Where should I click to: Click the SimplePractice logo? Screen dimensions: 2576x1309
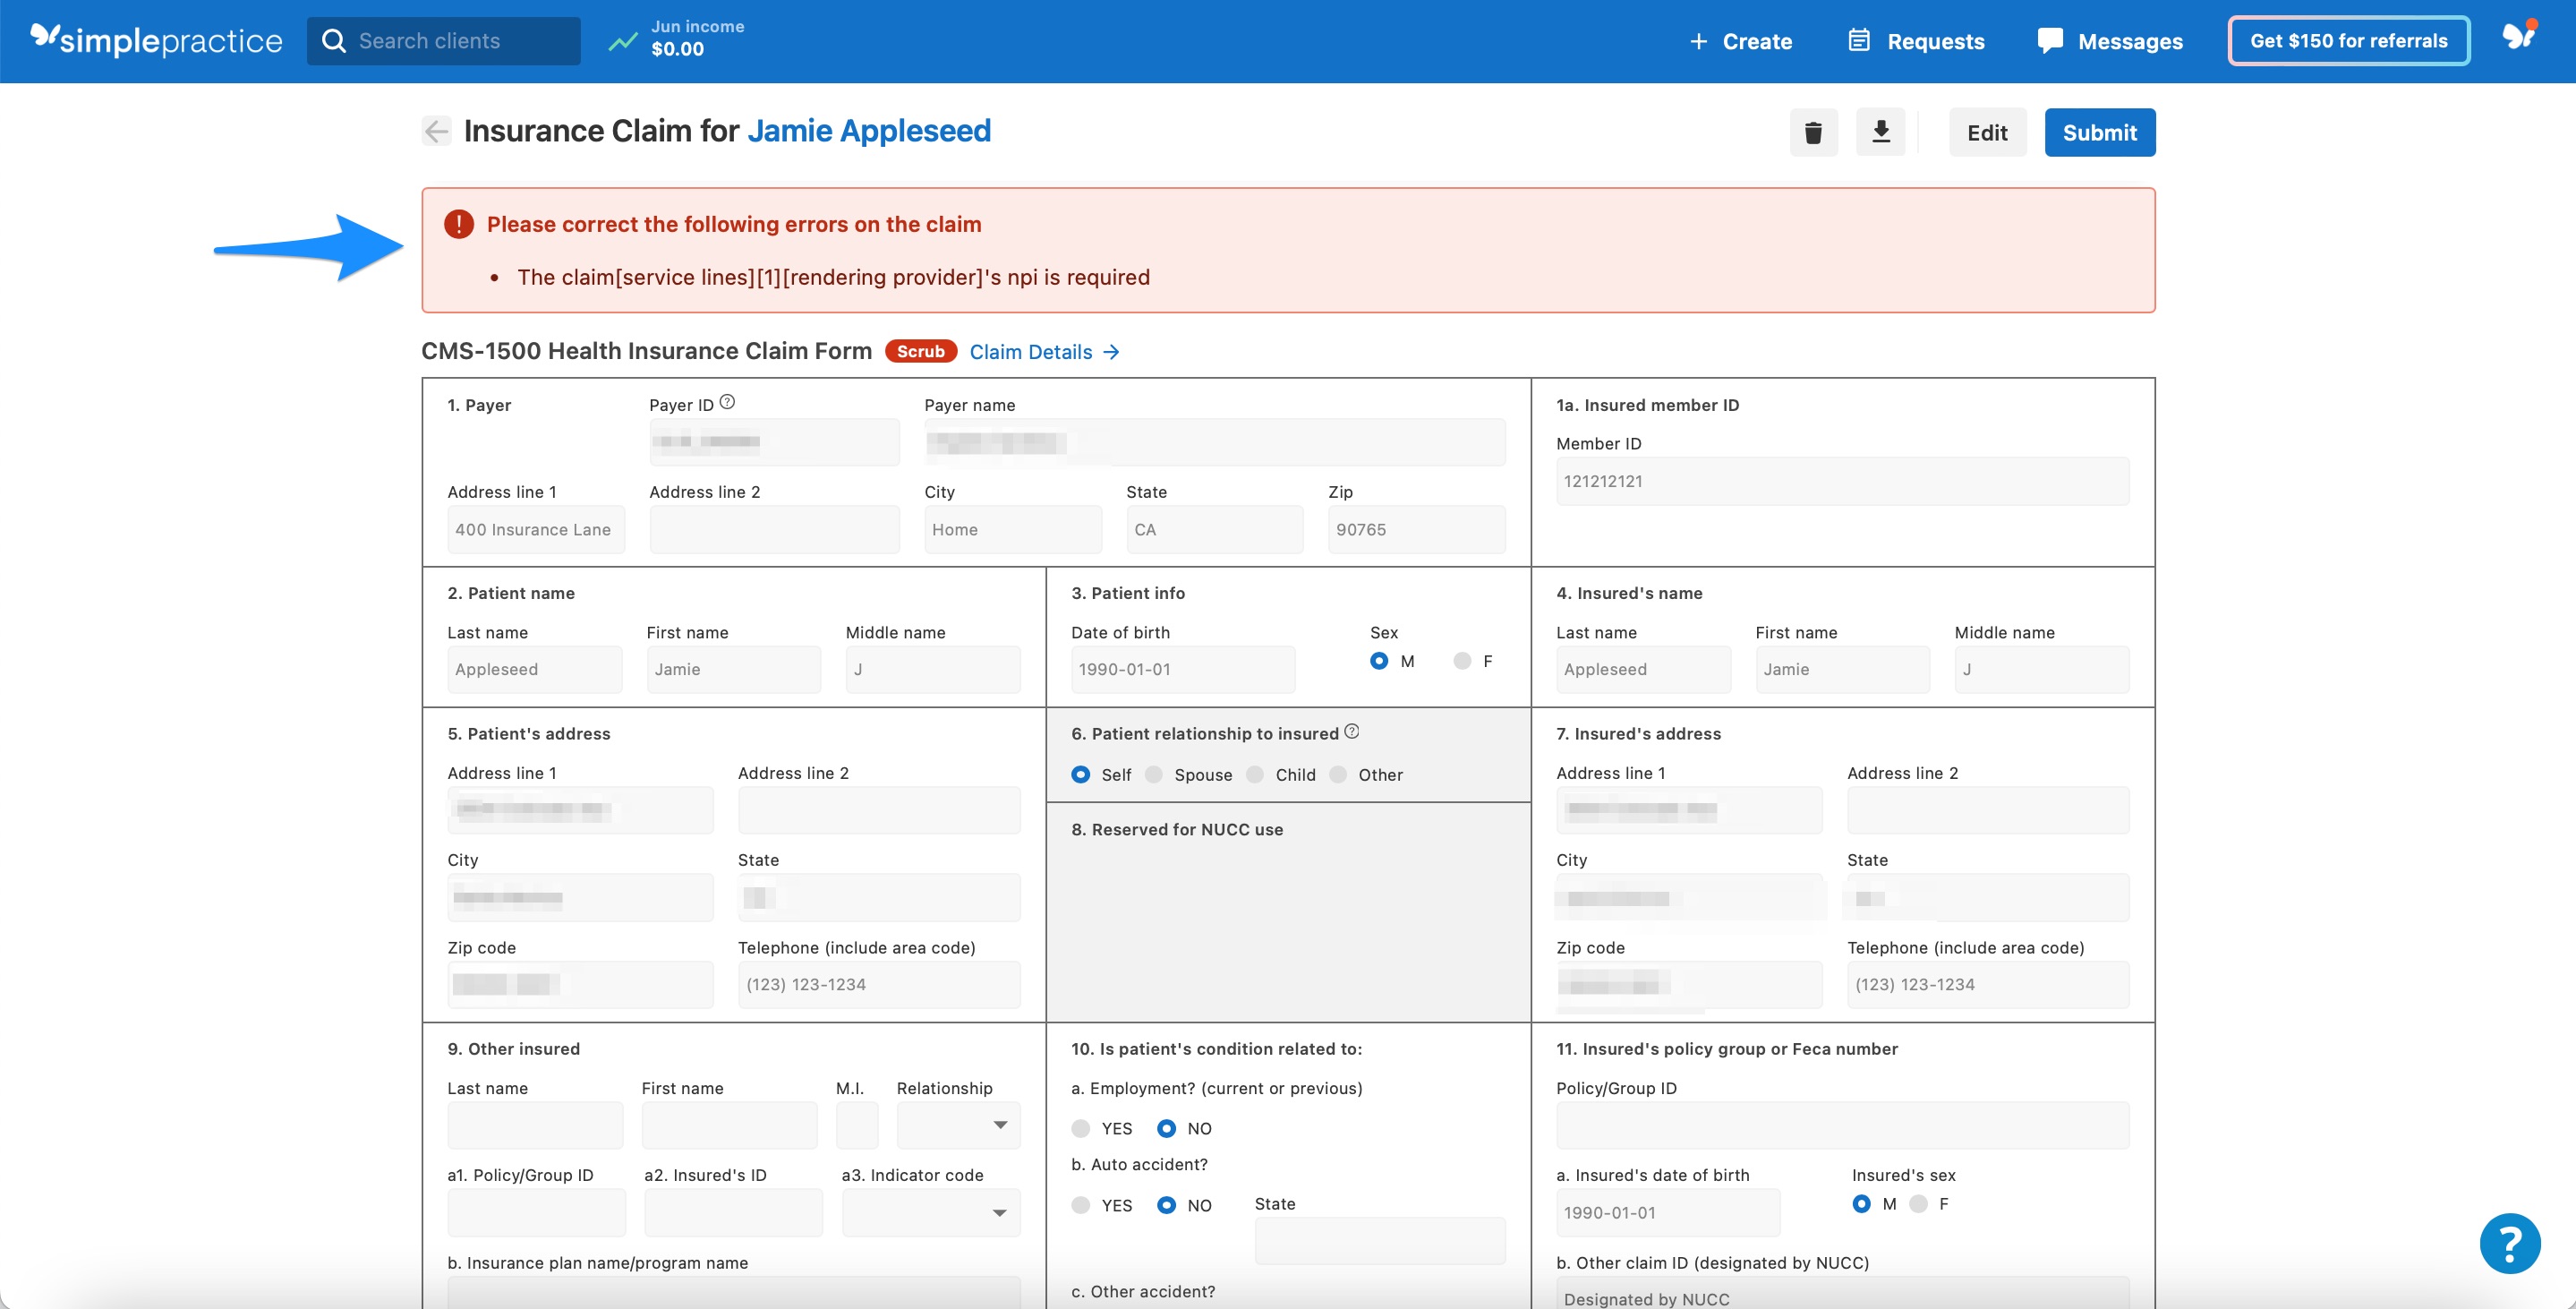click(156, 40)
